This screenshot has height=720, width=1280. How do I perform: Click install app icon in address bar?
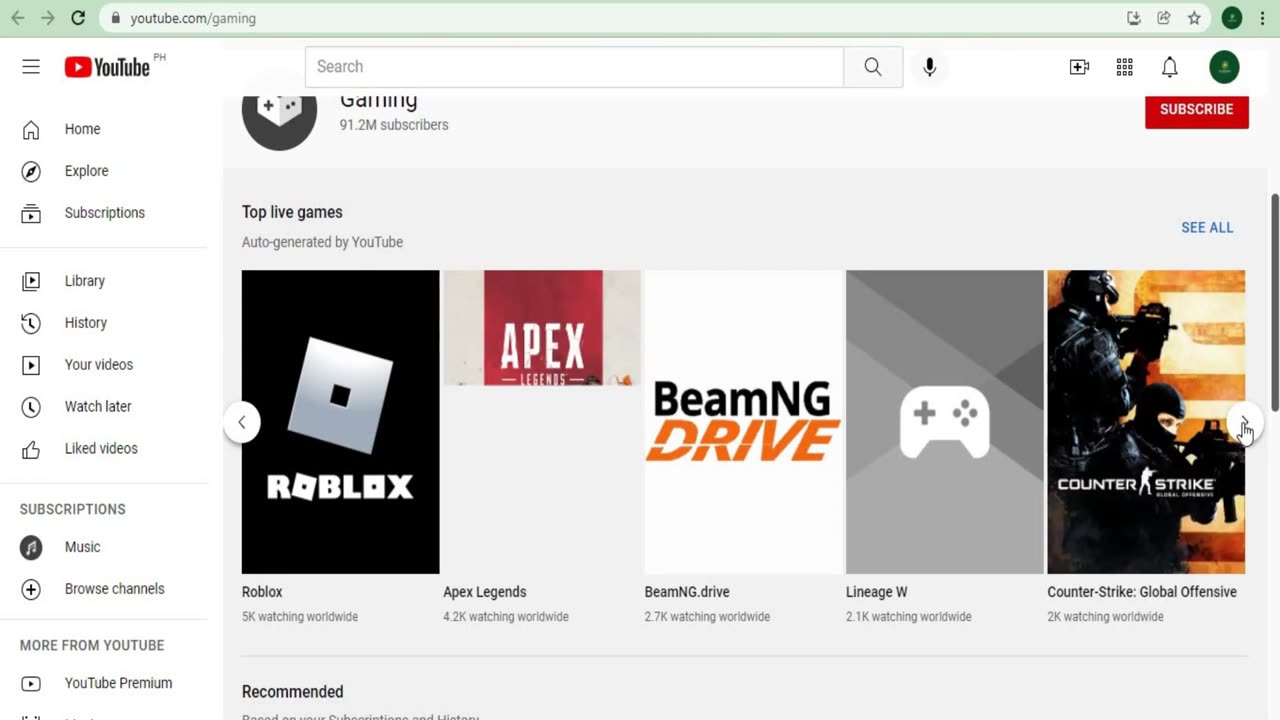tap(1134, 18)
